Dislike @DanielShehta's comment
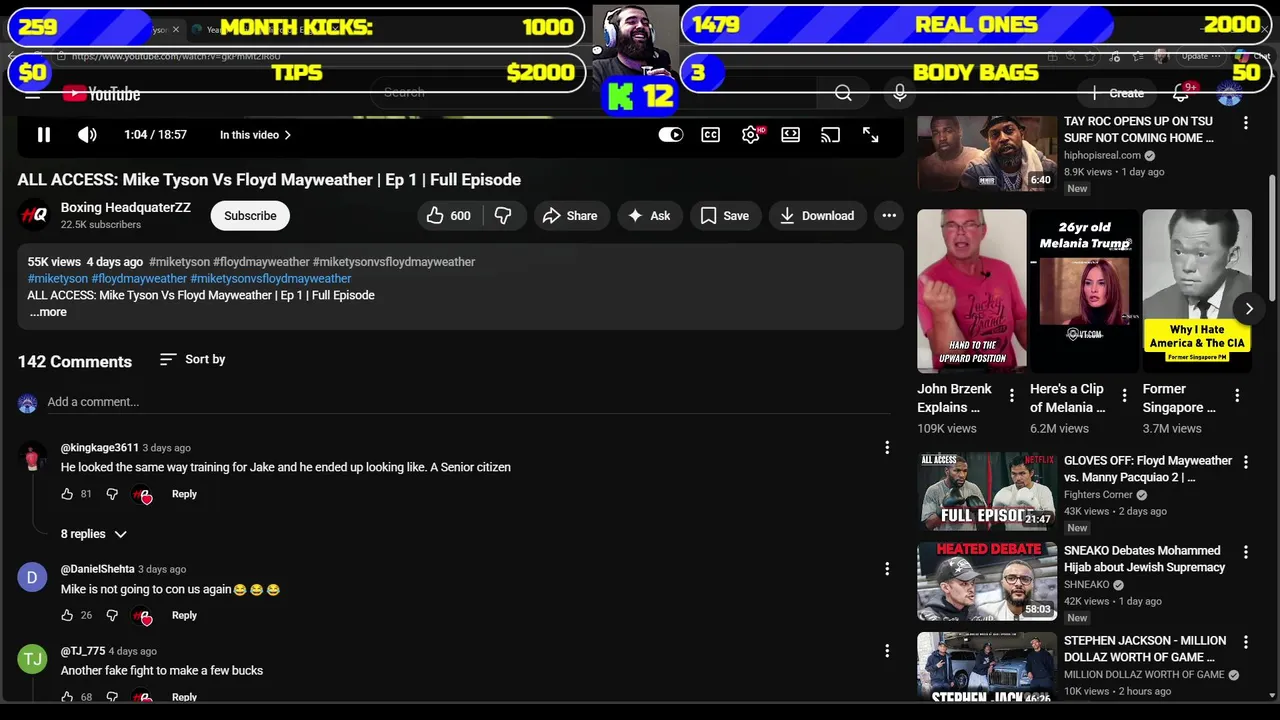This screenshot has width=1280, height=720. point(112,616)
